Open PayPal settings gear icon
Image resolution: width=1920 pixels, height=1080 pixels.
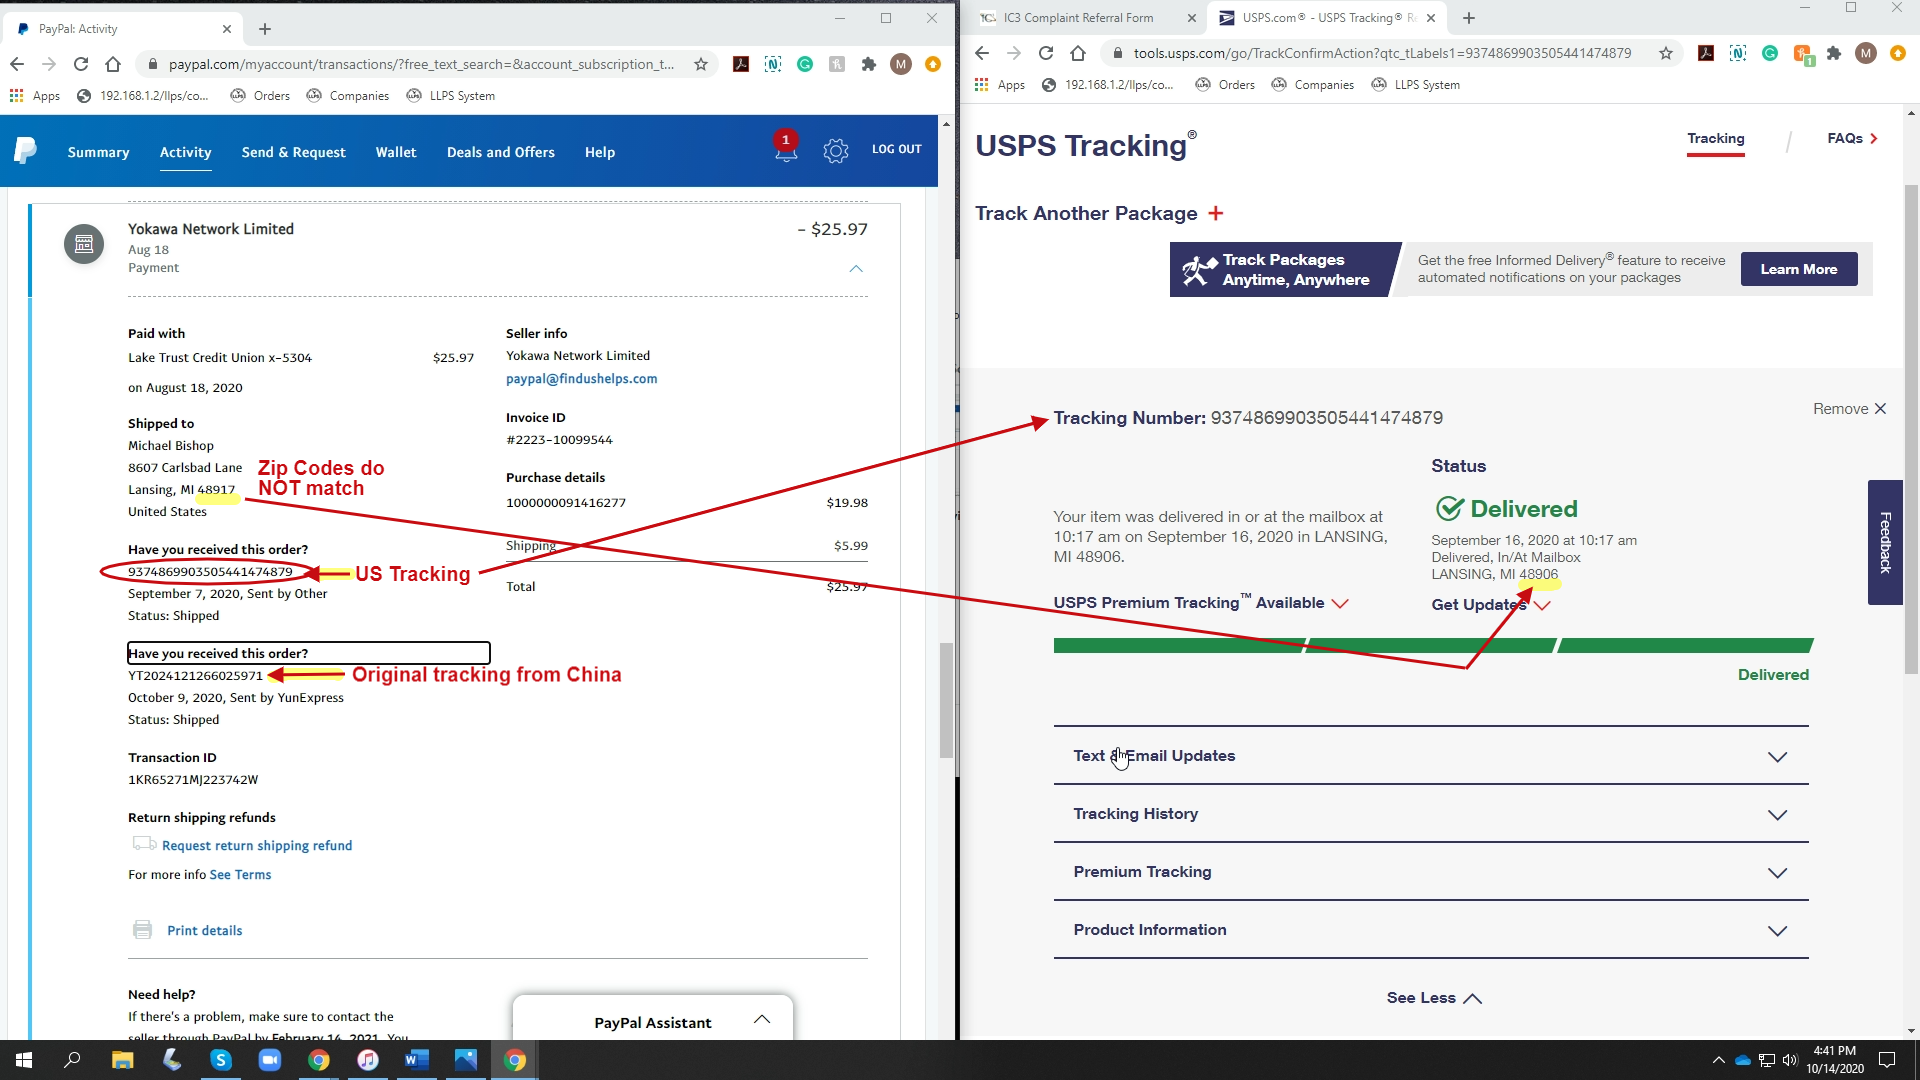click(x=836, y=151)
